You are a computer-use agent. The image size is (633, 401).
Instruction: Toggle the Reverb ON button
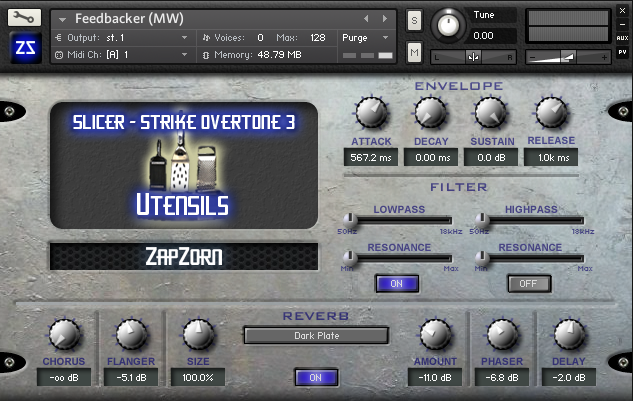[316, 377]
